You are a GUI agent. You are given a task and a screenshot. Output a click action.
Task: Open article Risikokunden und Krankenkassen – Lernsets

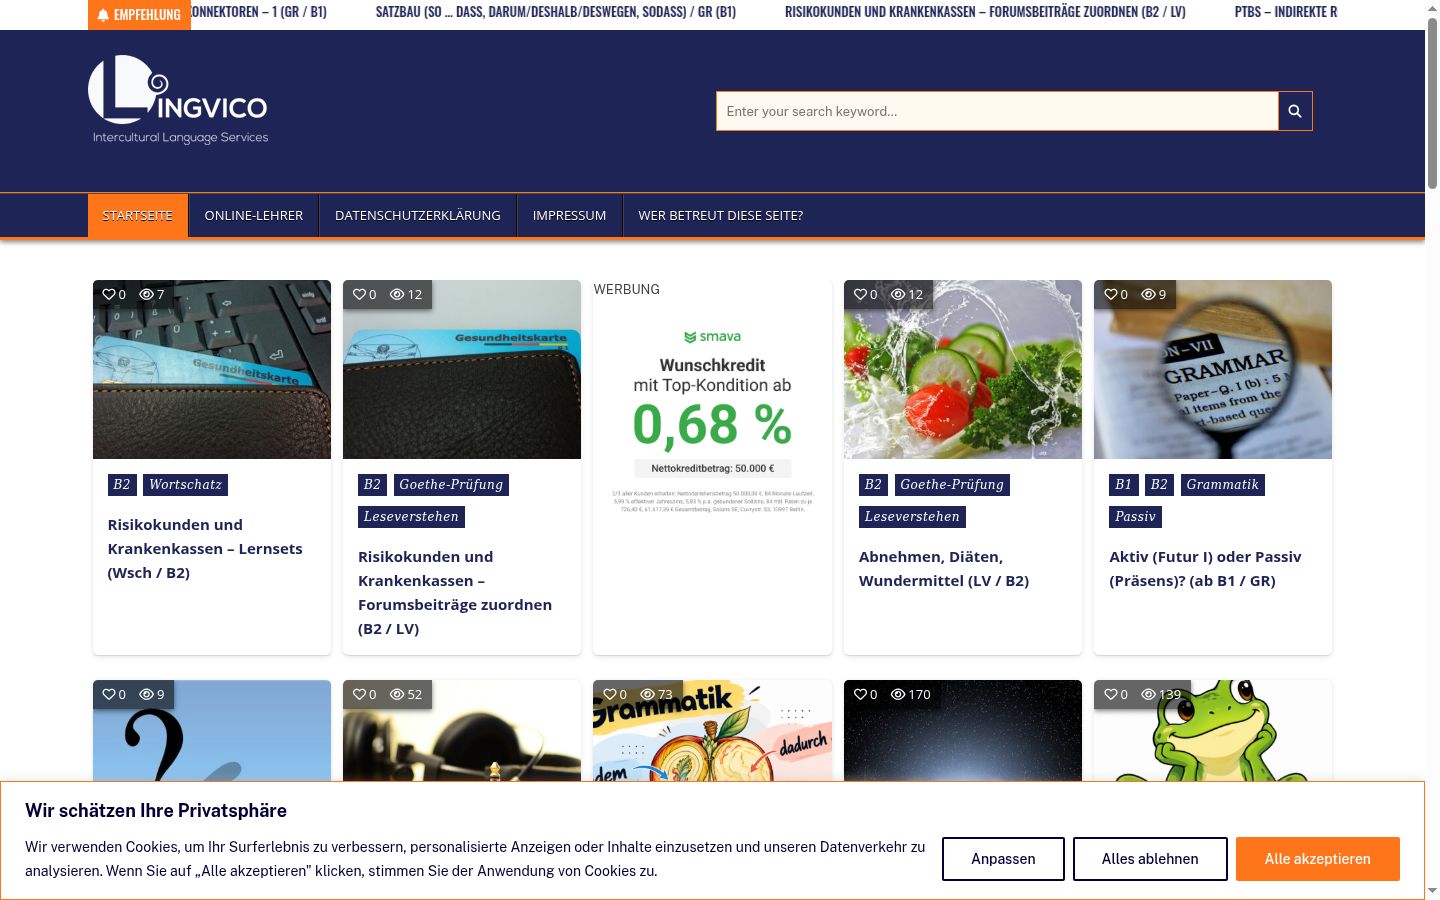205,549
